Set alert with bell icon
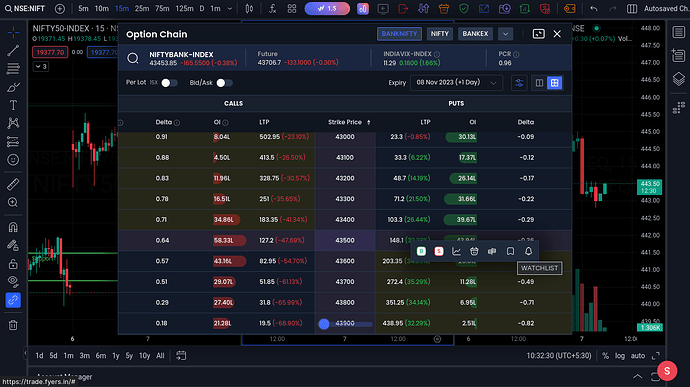 (528, 251)
